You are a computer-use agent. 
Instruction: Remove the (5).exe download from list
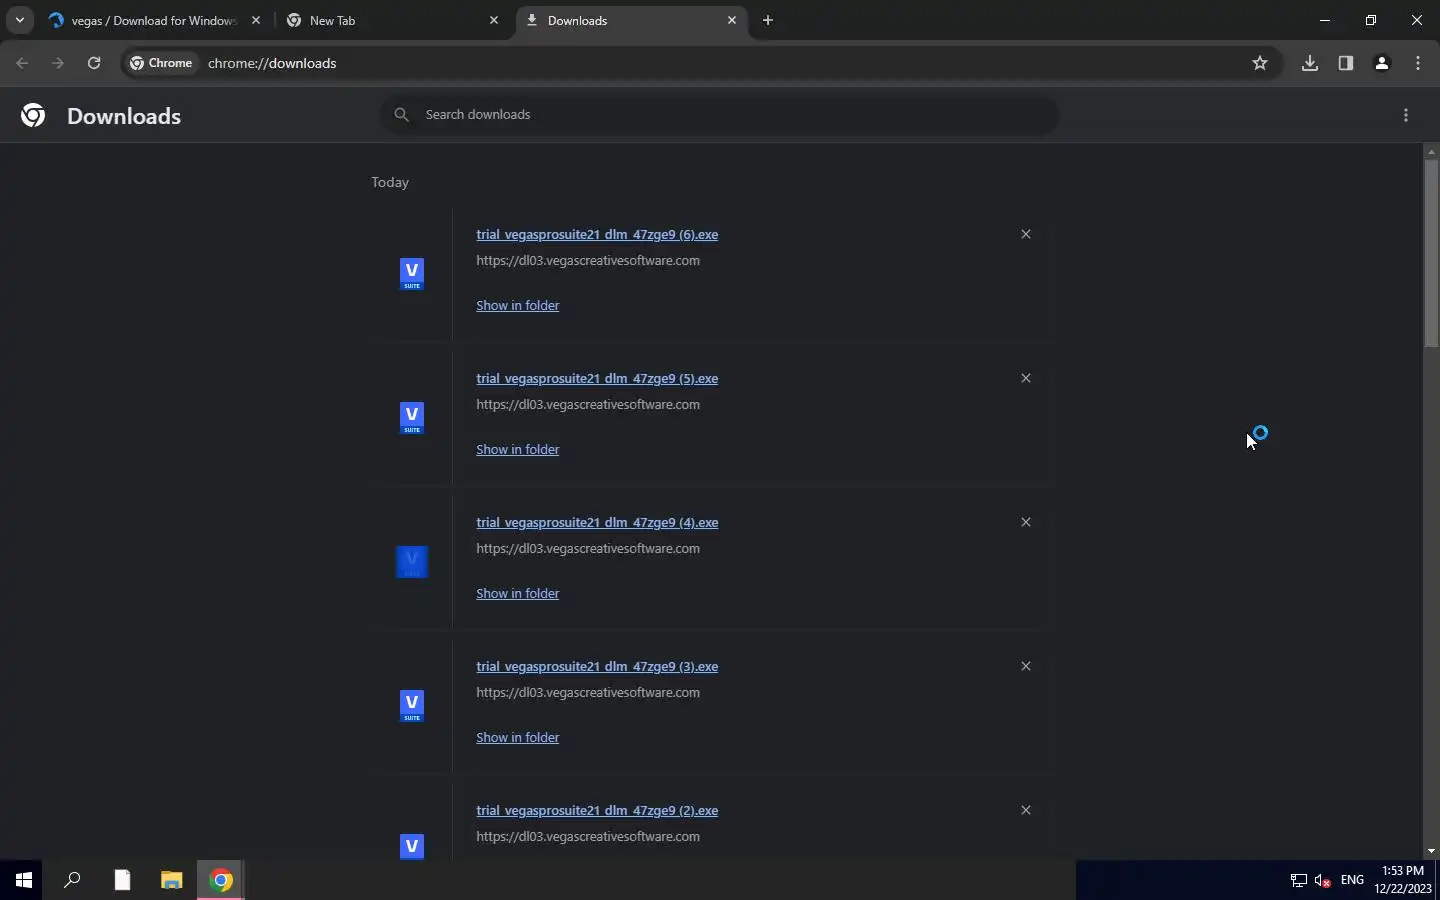pyautogui.click(x=1025, y=378)
